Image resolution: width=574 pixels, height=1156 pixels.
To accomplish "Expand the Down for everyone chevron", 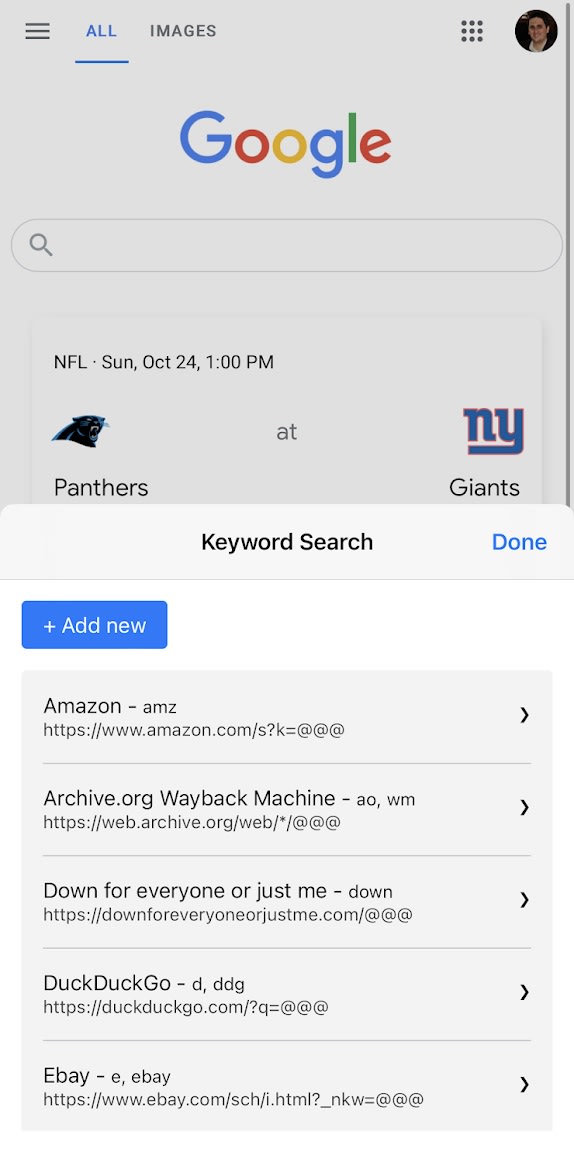I will click(524, 899).
